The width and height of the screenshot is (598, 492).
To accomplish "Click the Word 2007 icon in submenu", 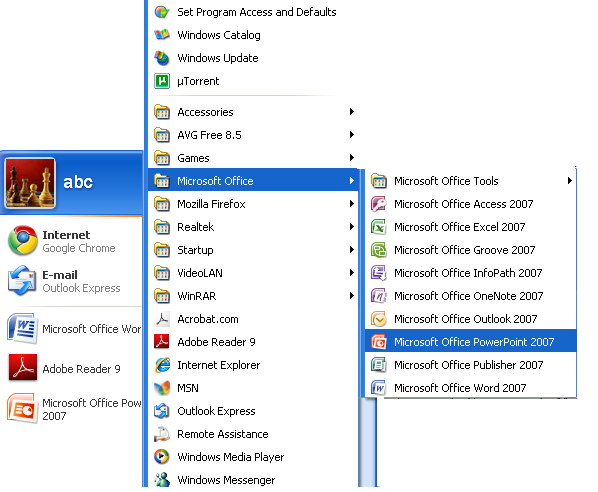I will point(379,388).
